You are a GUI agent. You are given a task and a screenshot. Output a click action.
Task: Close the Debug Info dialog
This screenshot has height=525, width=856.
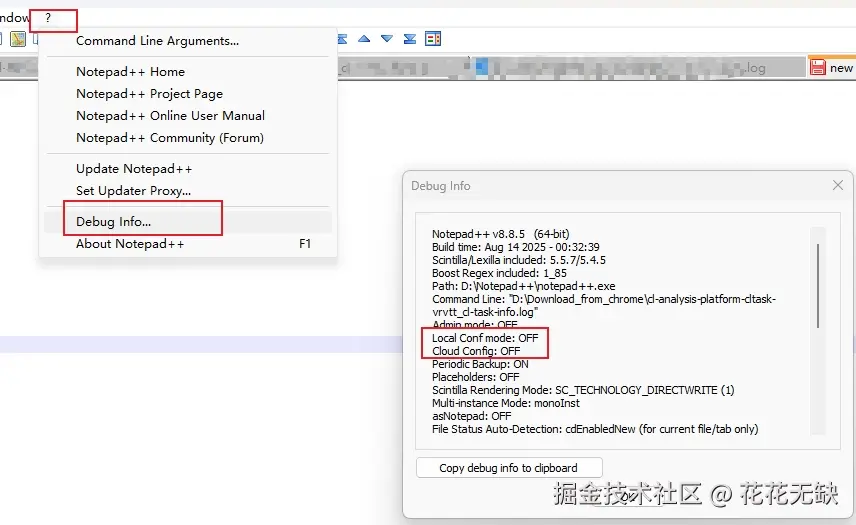pos(838,186)
